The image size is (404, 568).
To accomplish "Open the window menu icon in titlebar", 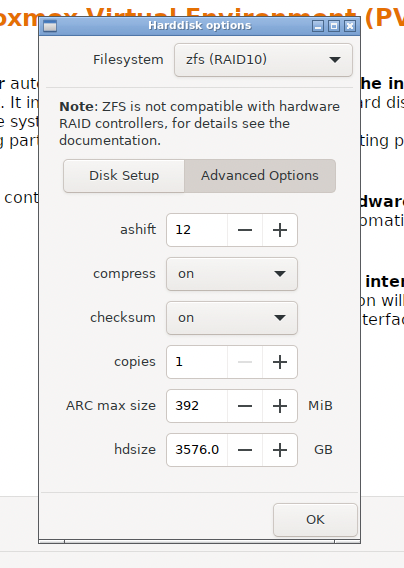I will coord(50,26).
